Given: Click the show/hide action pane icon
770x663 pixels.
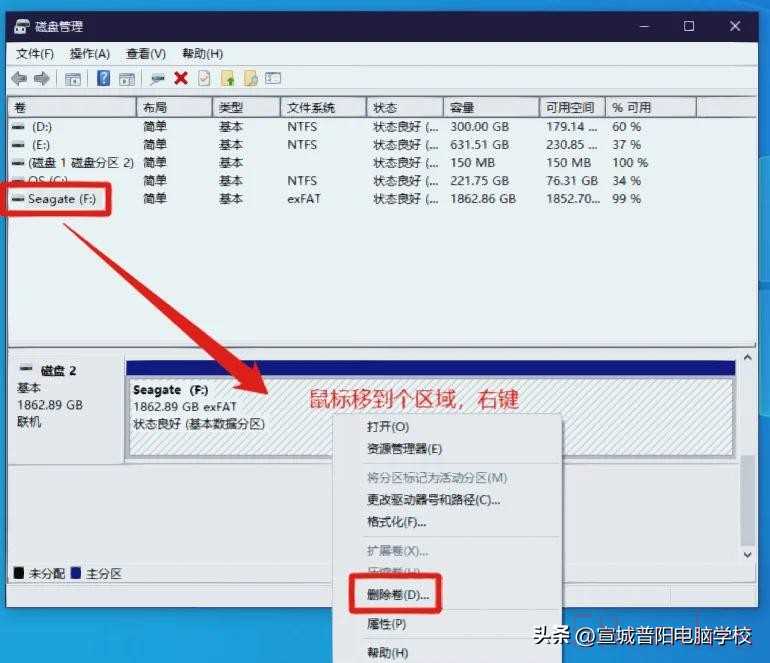Looking at the screenshot, I should tap(127, 79).
